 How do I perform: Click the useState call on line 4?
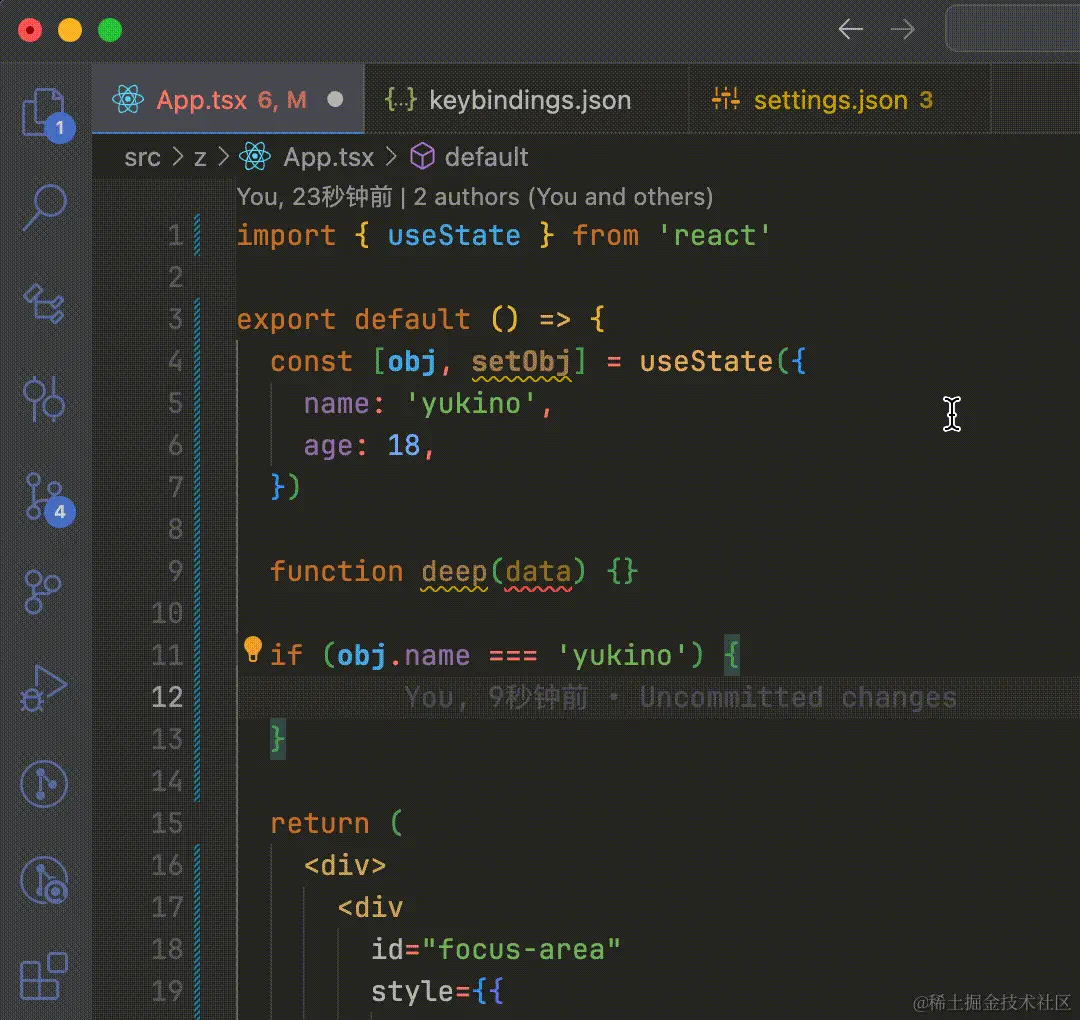706,362
